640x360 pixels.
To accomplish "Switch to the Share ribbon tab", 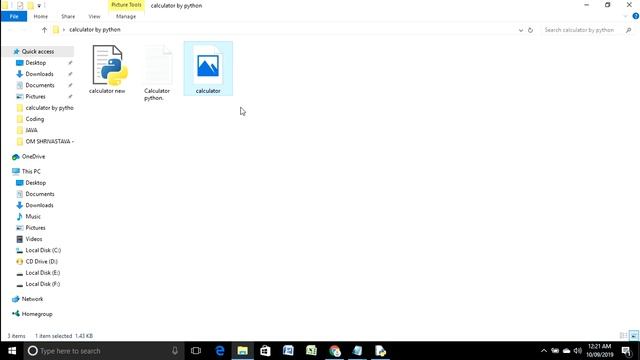I will (x=68, y=16).
